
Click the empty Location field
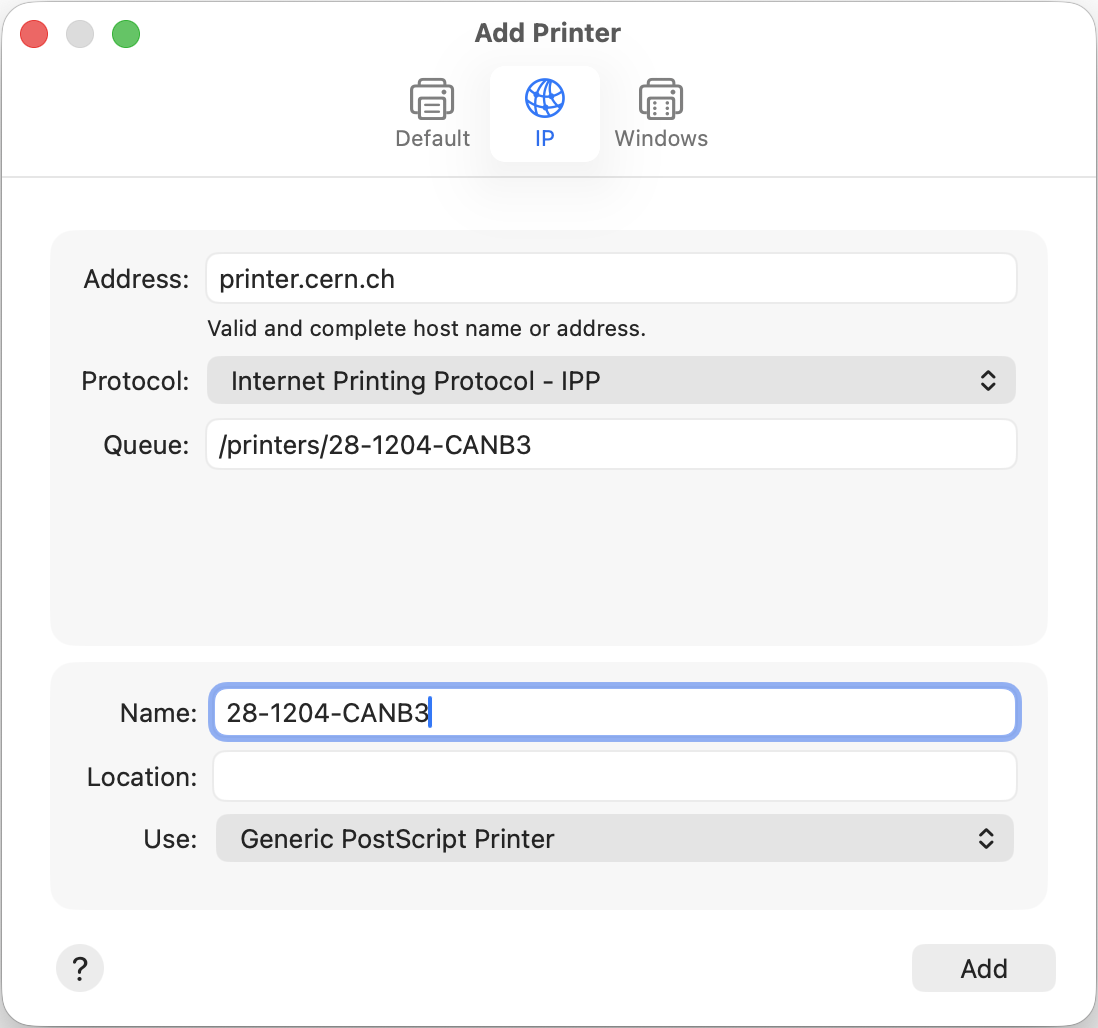pyautogui.click(x=614, y=777)
